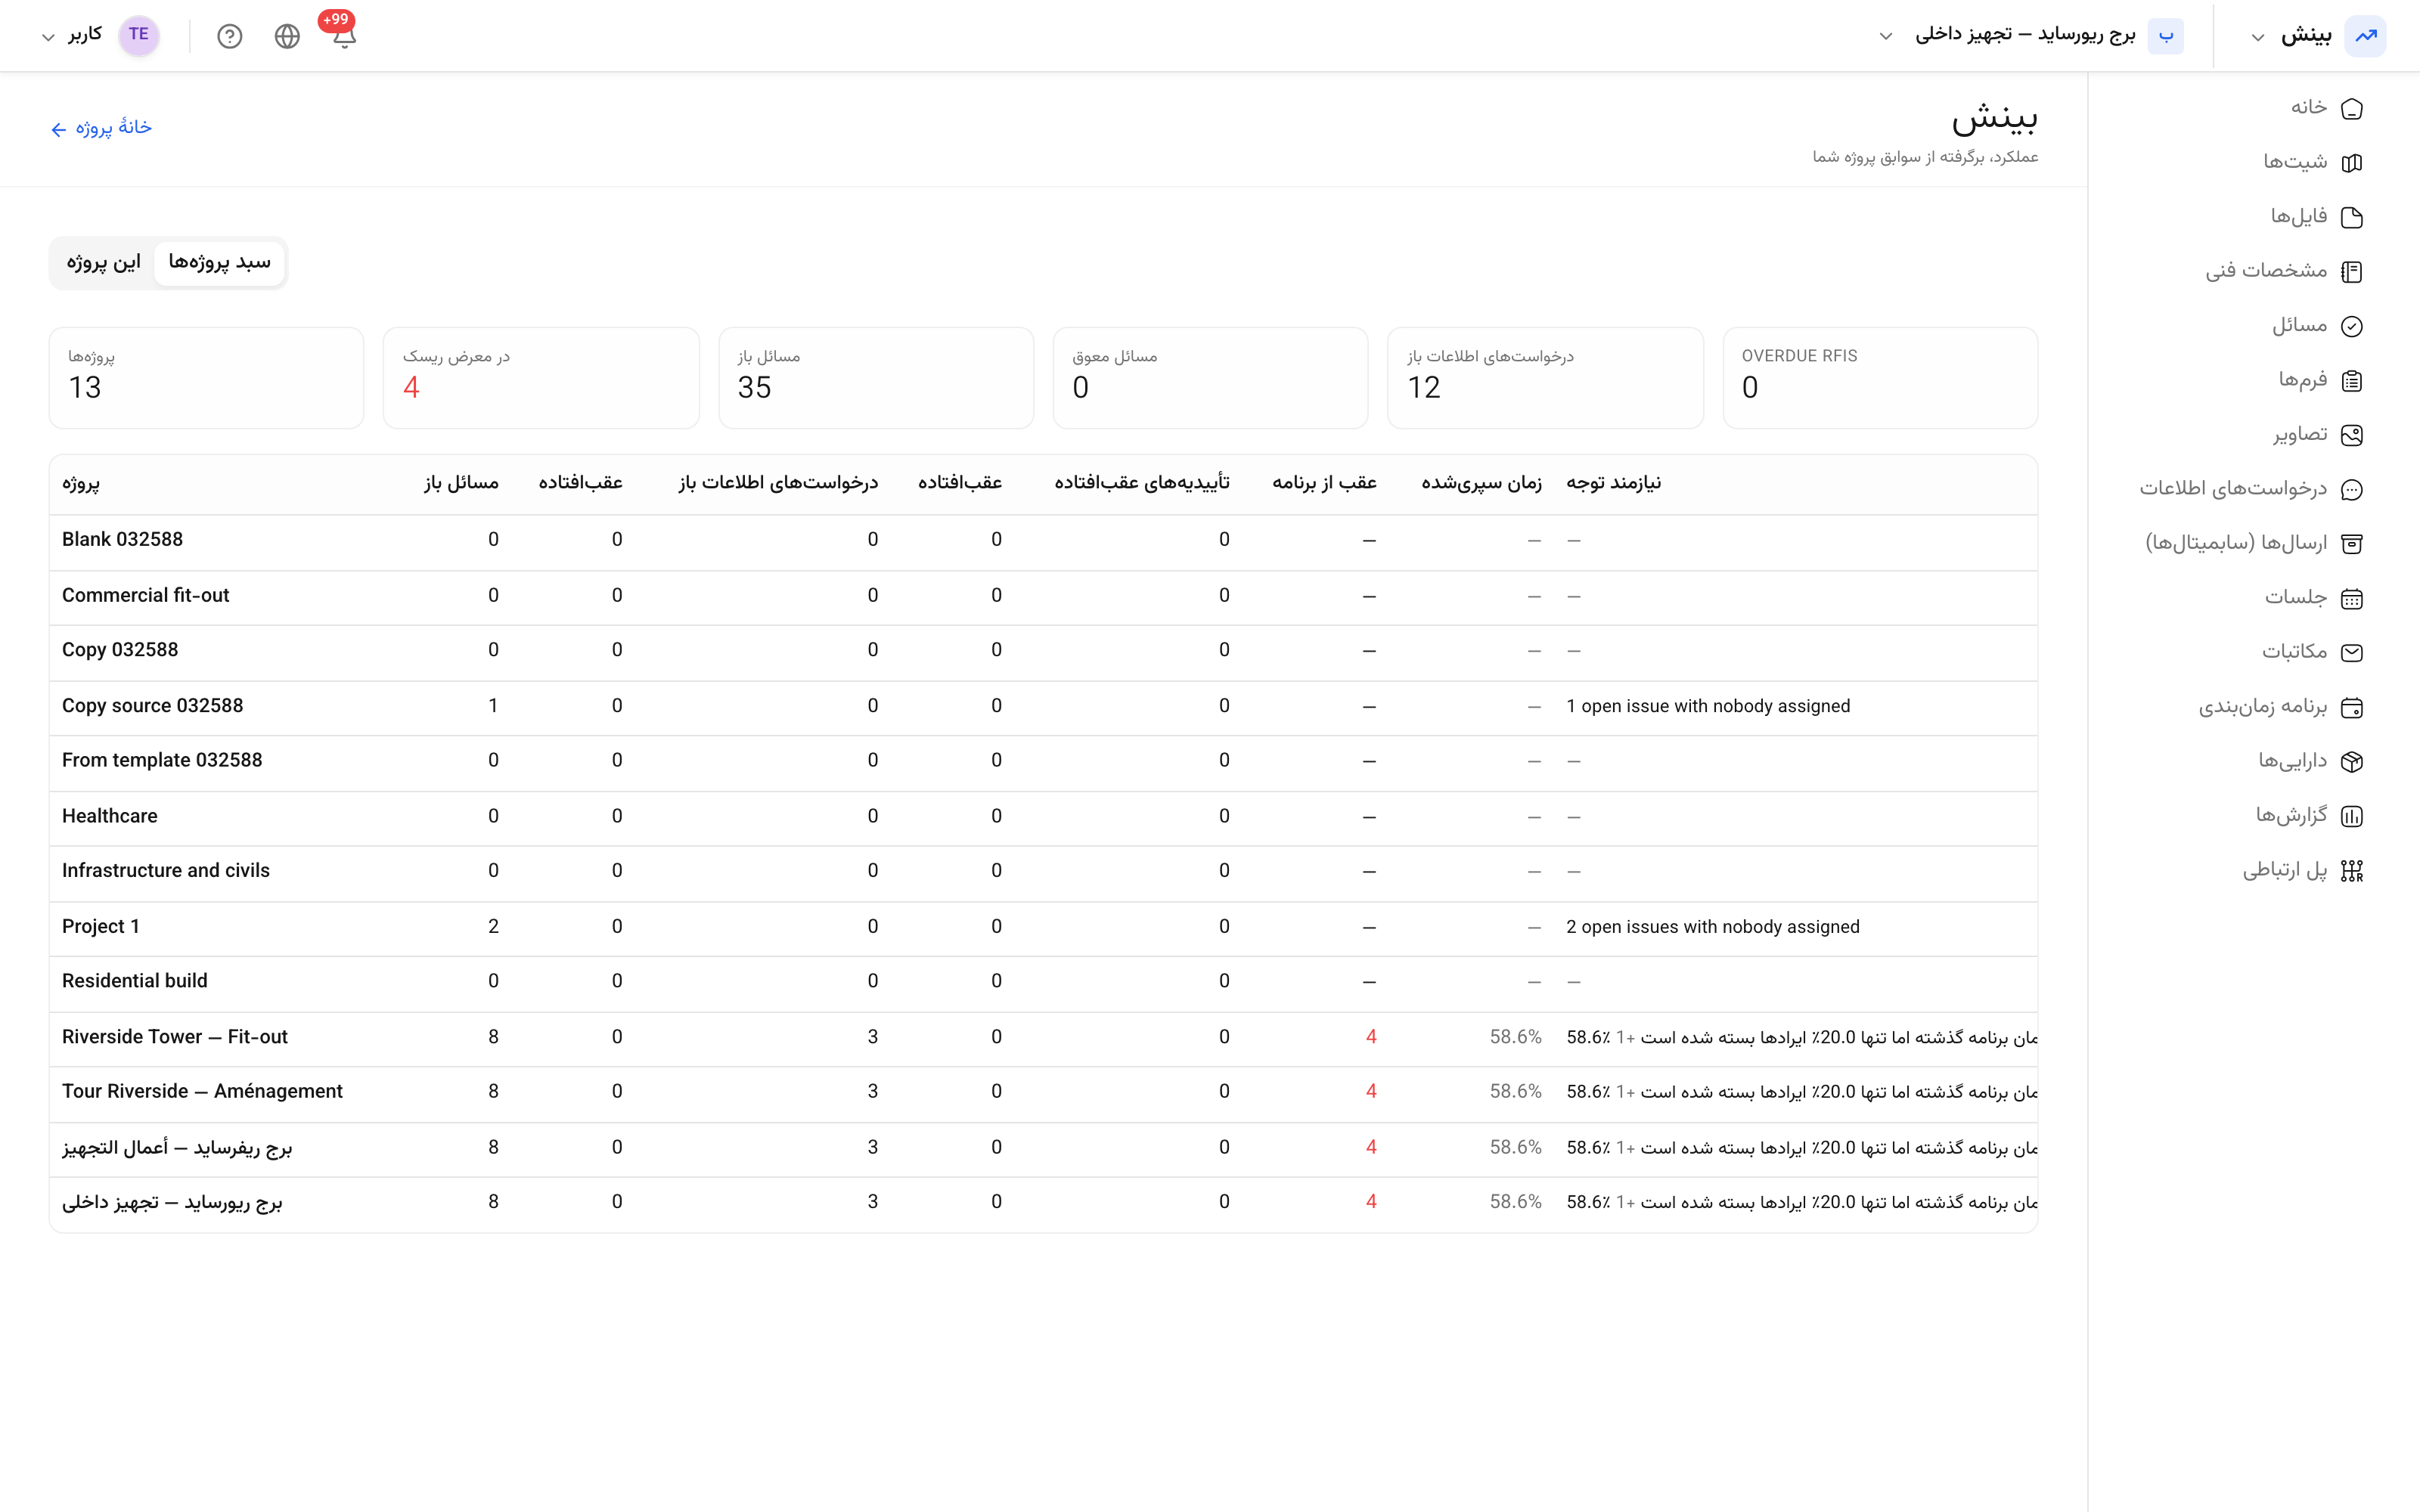Click the بینش trend icon in the header

pyautogui.click(x=2365, y=36)
